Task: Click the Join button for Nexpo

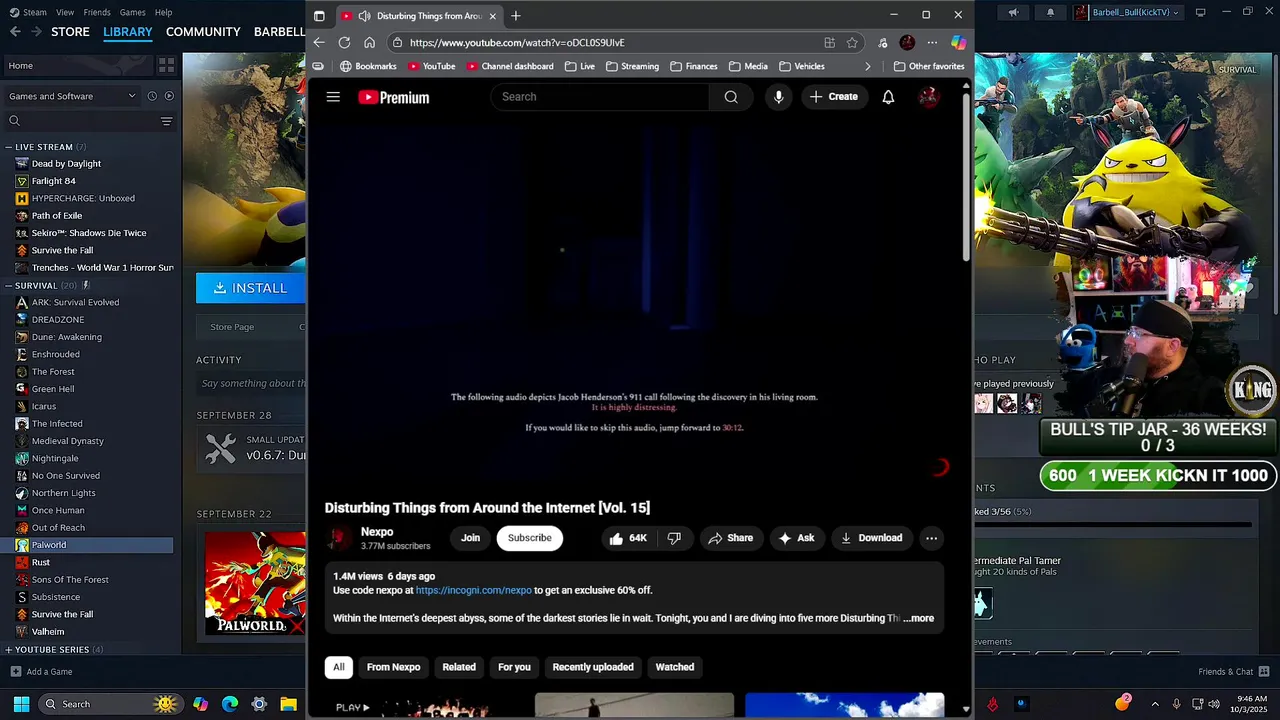Action: pyautogui.click(x=470, y=538)
